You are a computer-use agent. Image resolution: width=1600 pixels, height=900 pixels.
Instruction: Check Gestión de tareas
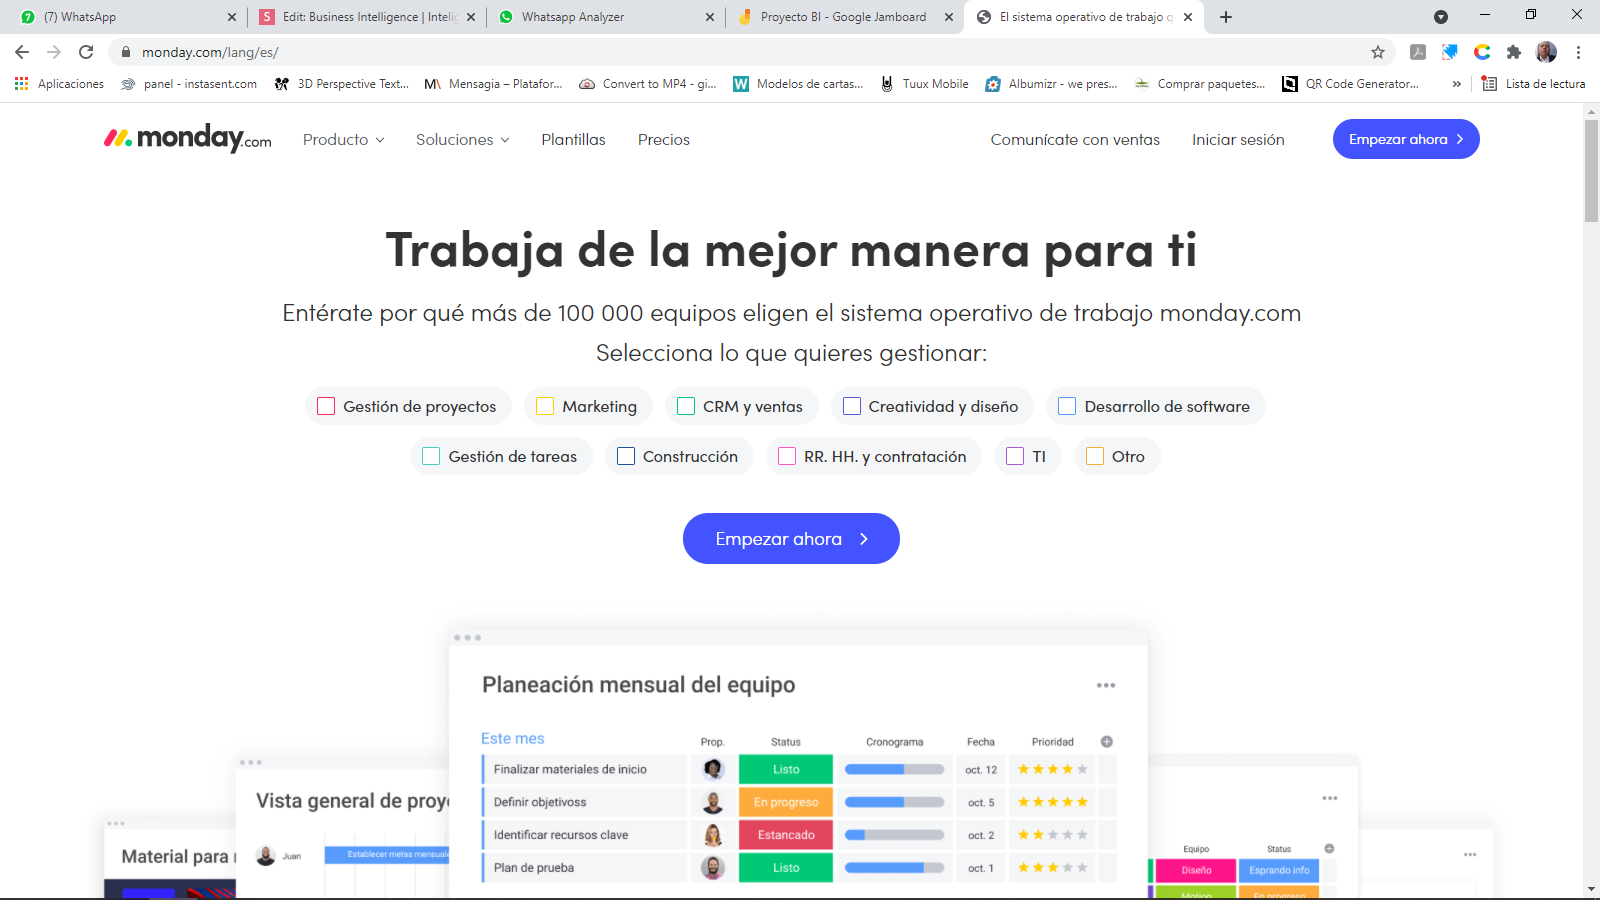click(x=431, y=456)
